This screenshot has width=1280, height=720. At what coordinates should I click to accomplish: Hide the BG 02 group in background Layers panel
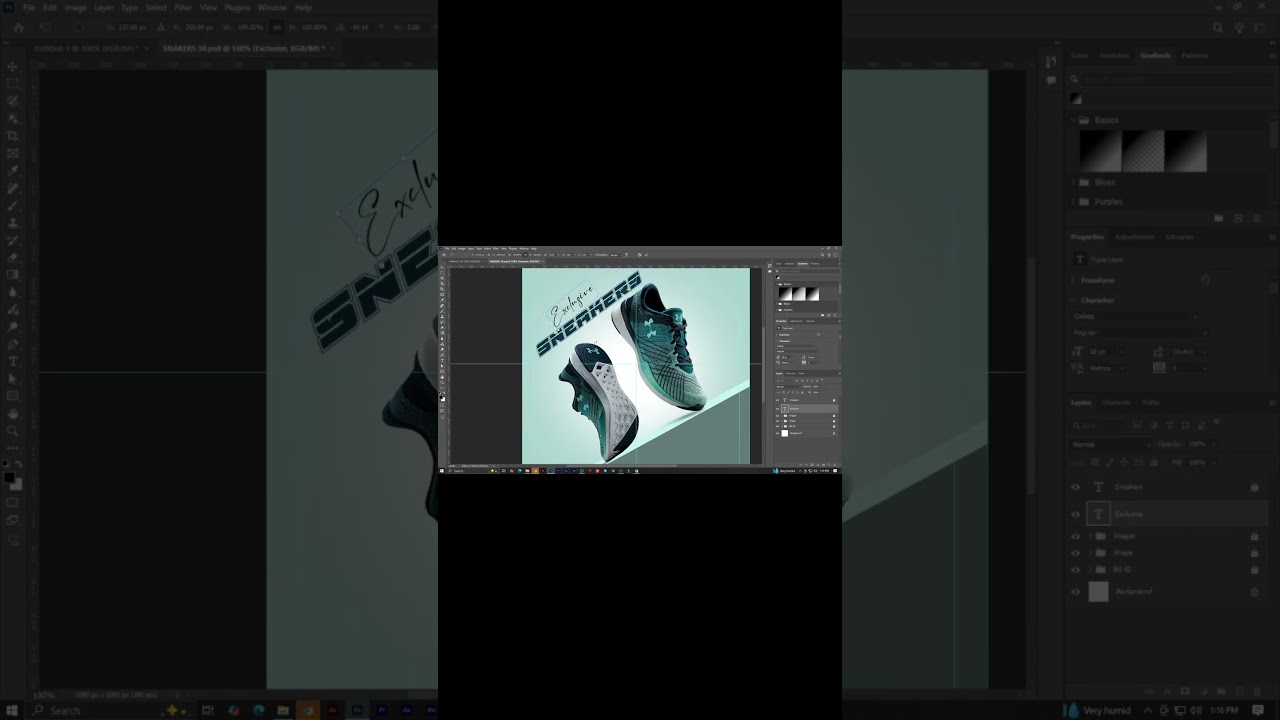point(1076,570)
